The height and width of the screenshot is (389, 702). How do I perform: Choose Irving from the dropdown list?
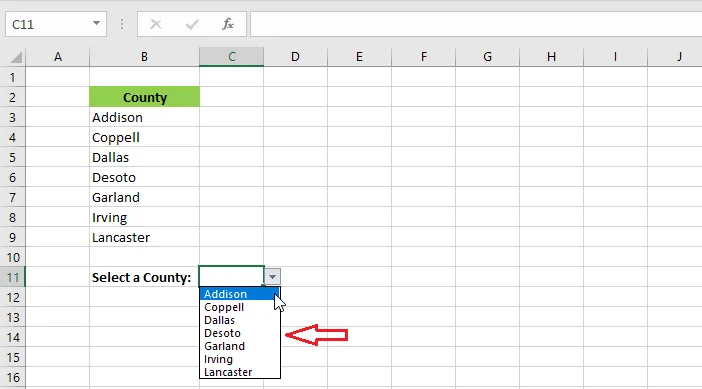pyautogui.click(x=240, y=359)
